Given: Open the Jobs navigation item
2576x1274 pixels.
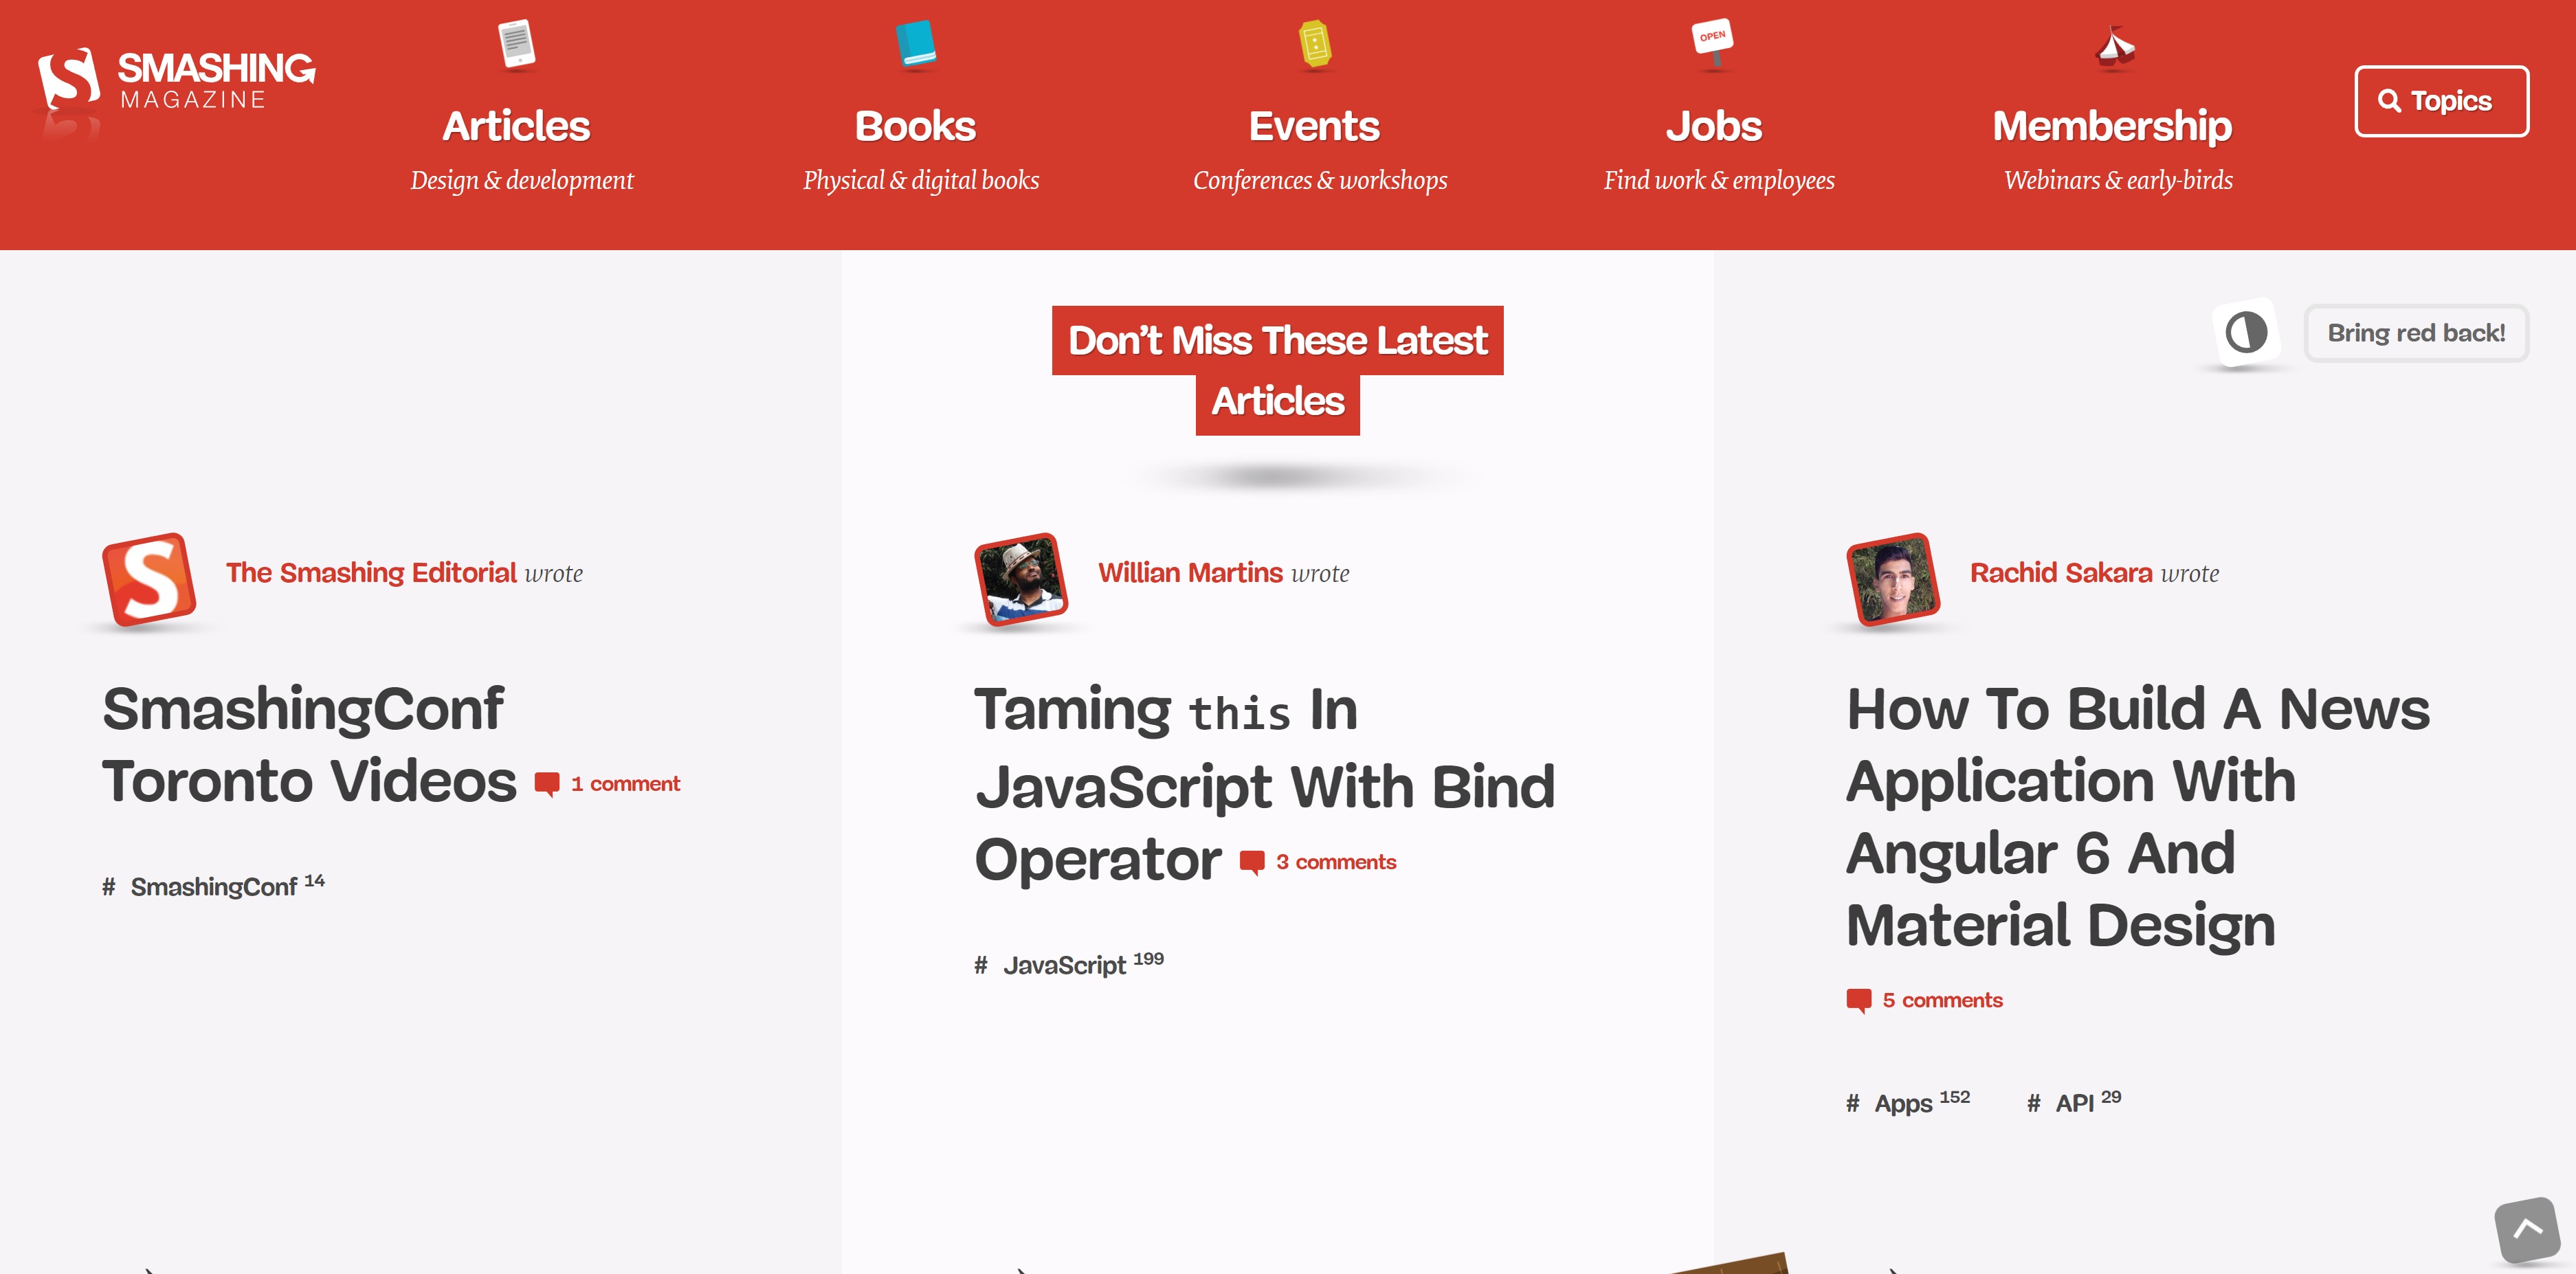Looking at the screenshot, I should [1714, 127].
